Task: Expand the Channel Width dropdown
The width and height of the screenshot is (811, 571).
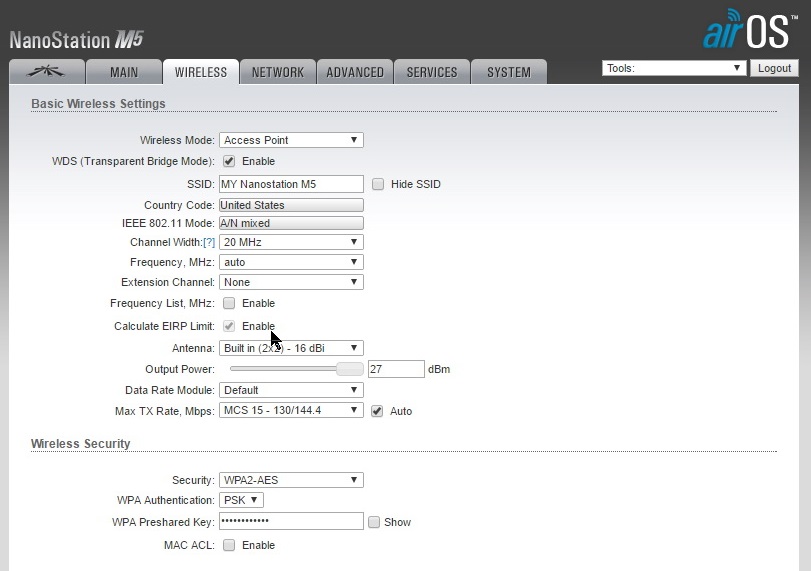Action: tap(291, 242)
